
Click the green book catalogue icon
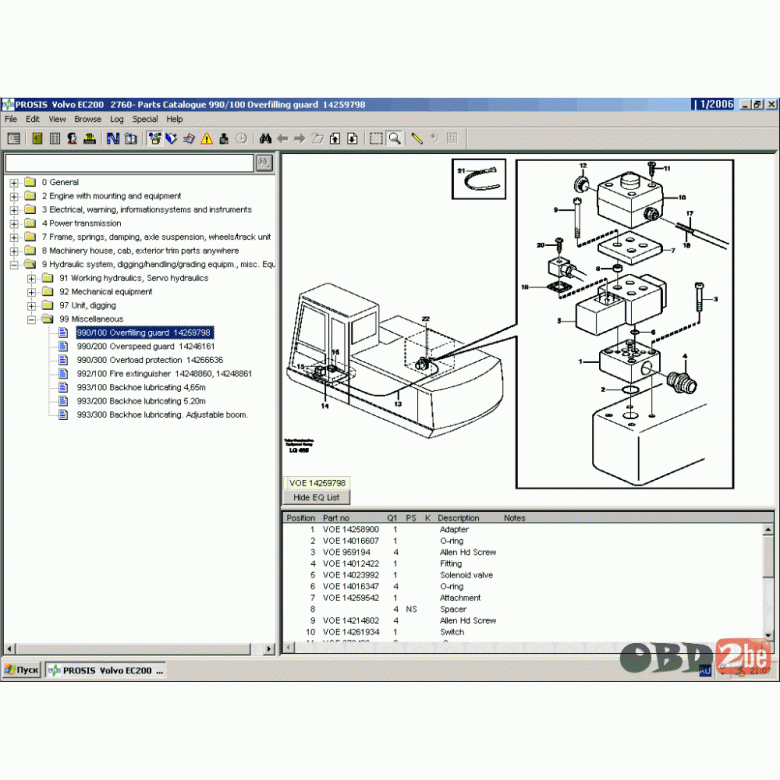tap(37, 139)
